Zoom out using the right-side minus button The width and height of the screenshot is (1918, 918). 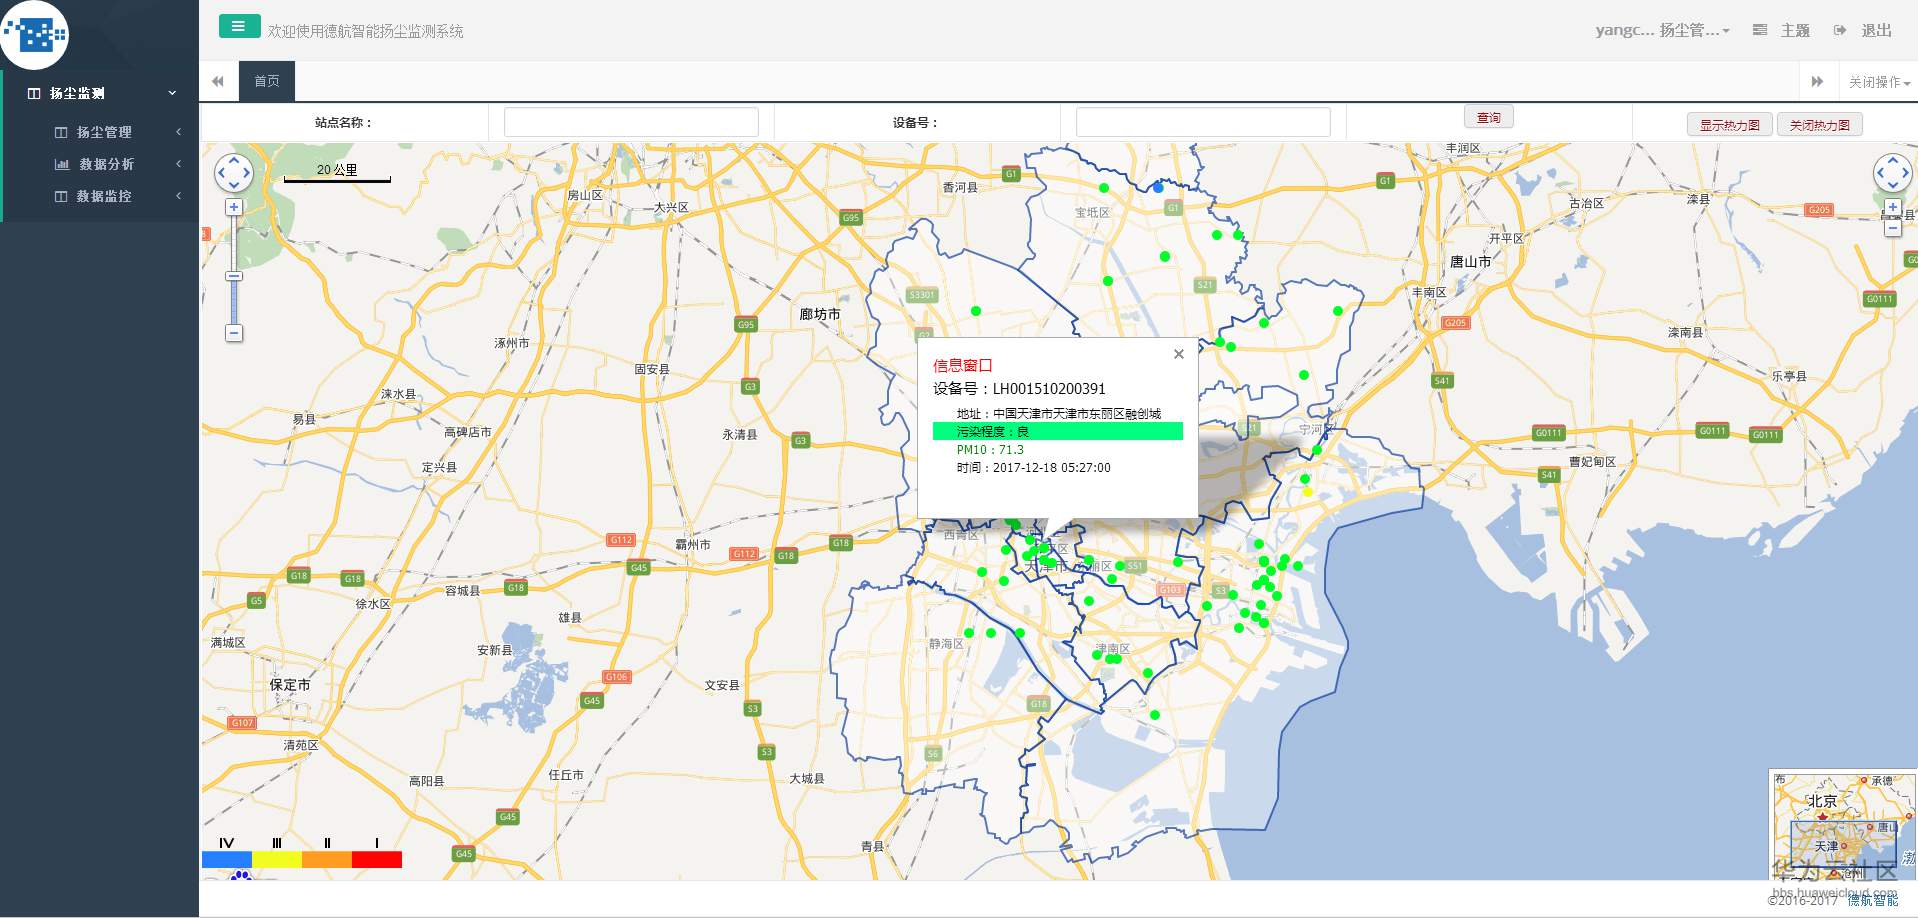pos(1892,228)
